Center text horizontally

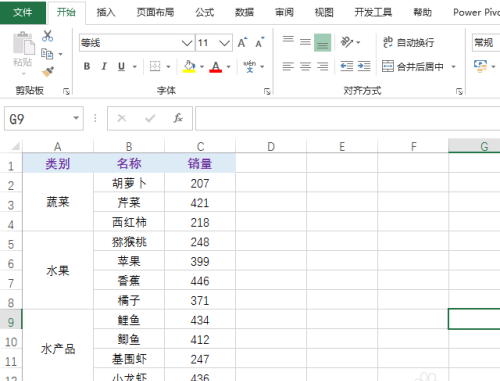coord(305,66)
